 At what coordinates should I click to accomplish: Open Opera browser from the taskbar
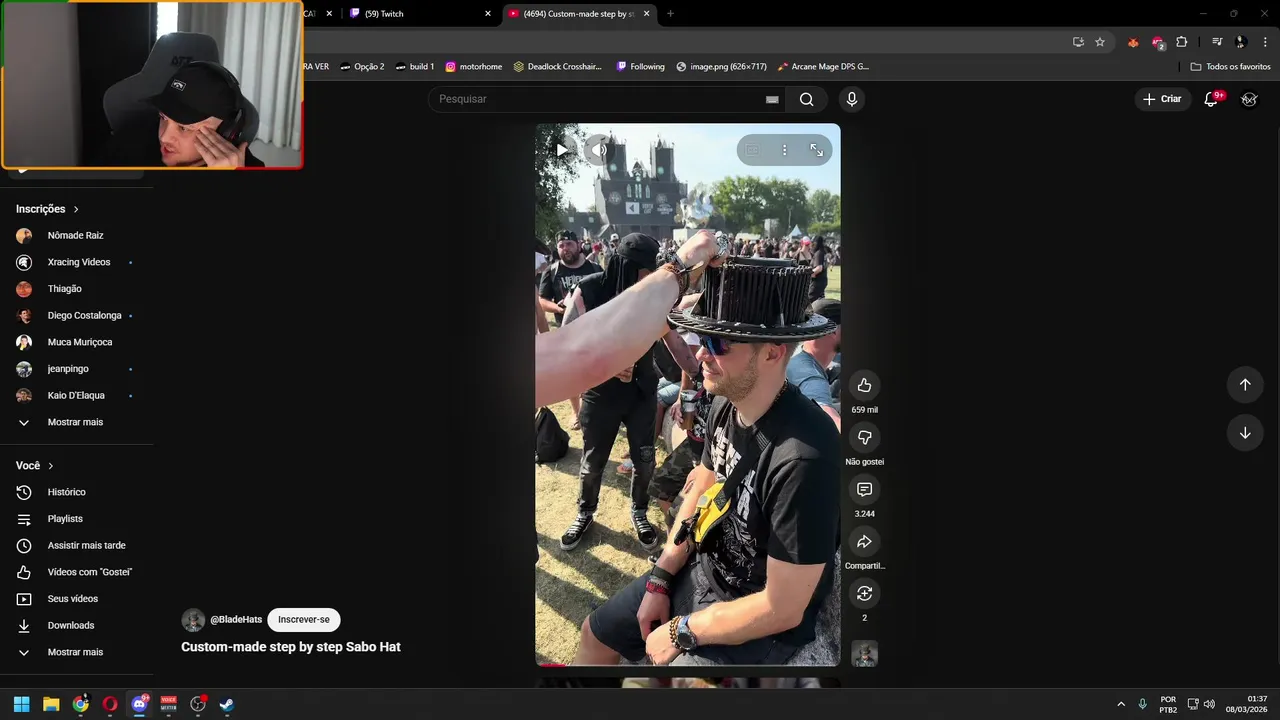tap(110, 704)
